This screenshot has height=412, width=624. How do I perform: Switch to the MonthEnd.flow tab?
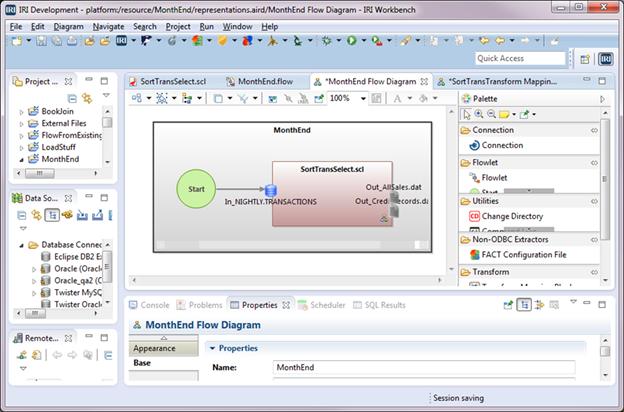(x=260, y=82)
